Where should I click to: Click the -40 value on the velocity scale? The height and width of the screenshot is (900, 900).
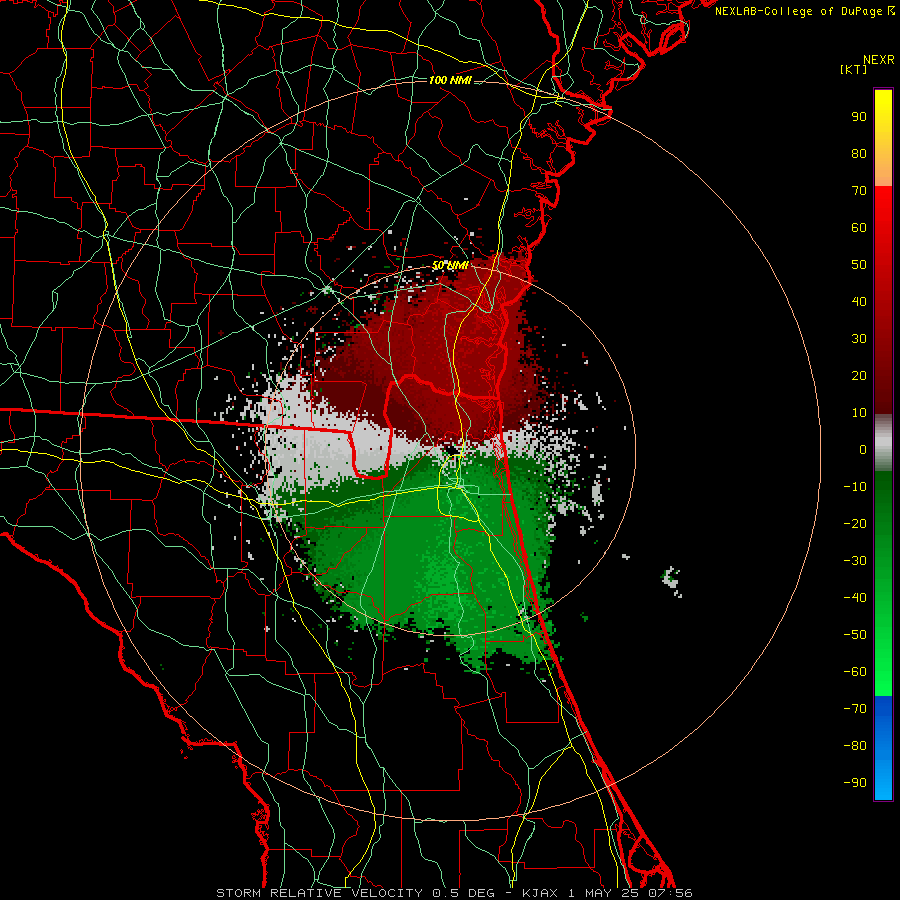(855, 598)
